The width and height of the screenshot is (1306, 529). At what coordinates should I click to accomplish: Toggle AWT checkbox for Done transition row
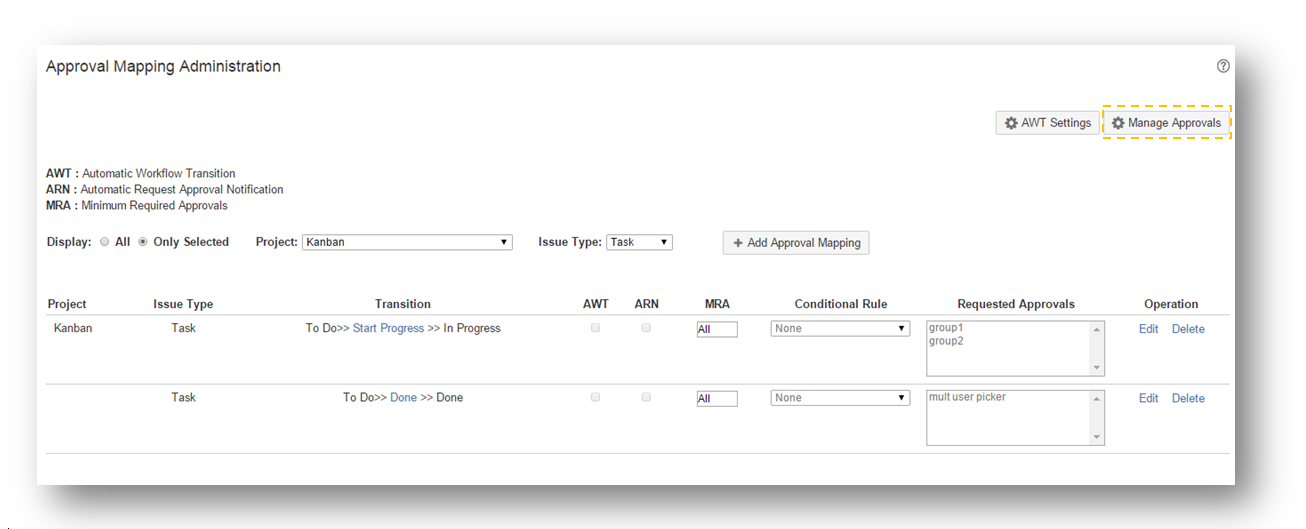(x=595, y=397)
